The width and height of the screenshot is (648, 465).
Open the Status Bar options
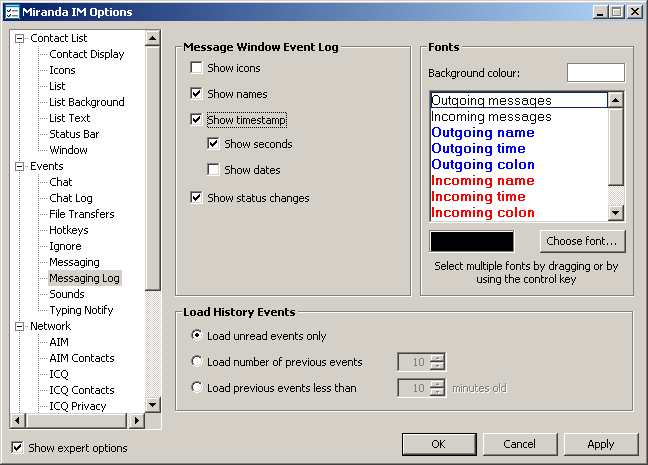click(x=74, y=134)
